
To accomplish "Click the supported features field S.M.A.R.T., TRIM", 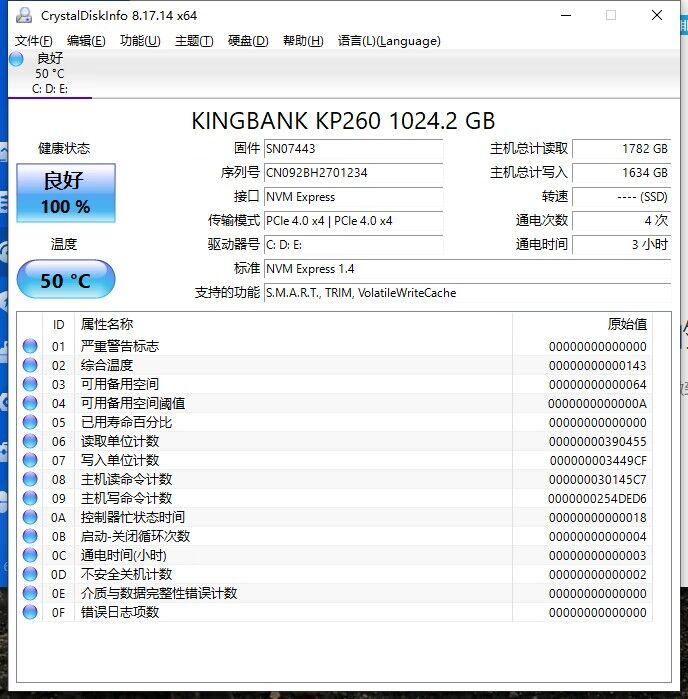I will (467, 293).
